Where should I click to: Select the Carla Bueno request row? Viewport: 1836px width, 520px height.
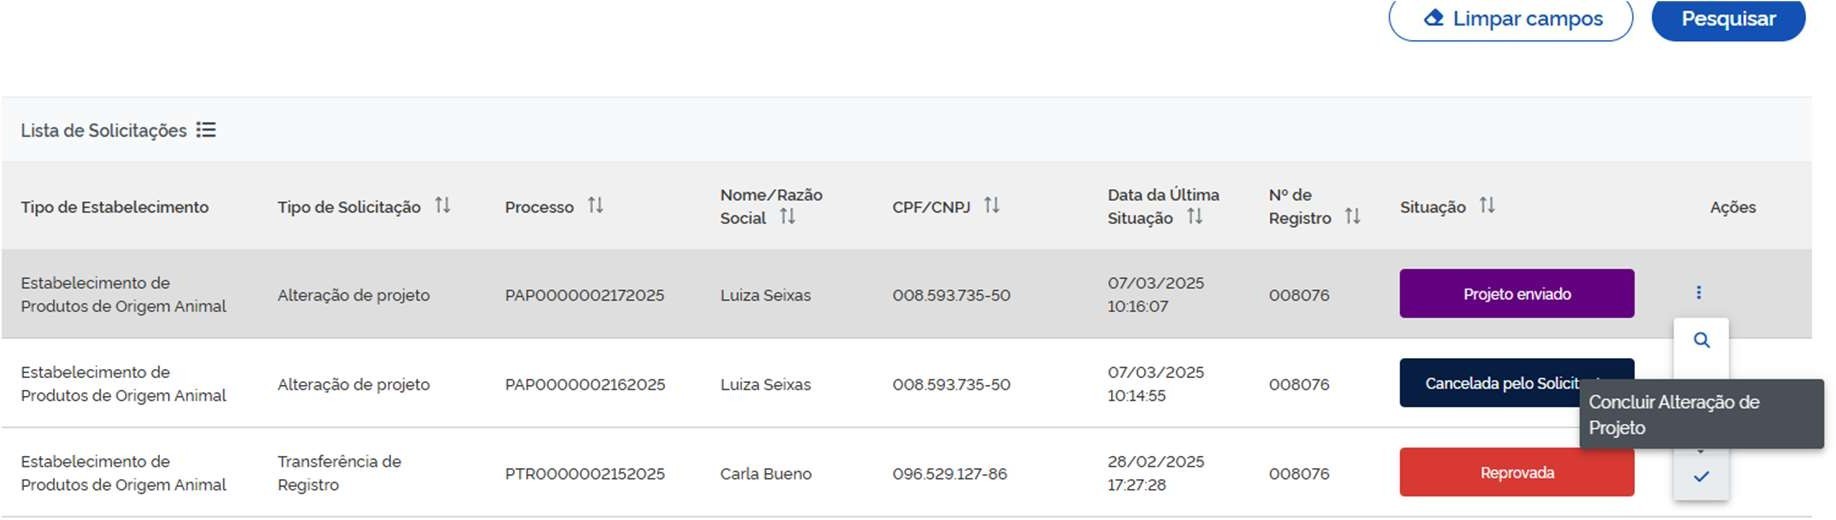(x=765, y=474)
